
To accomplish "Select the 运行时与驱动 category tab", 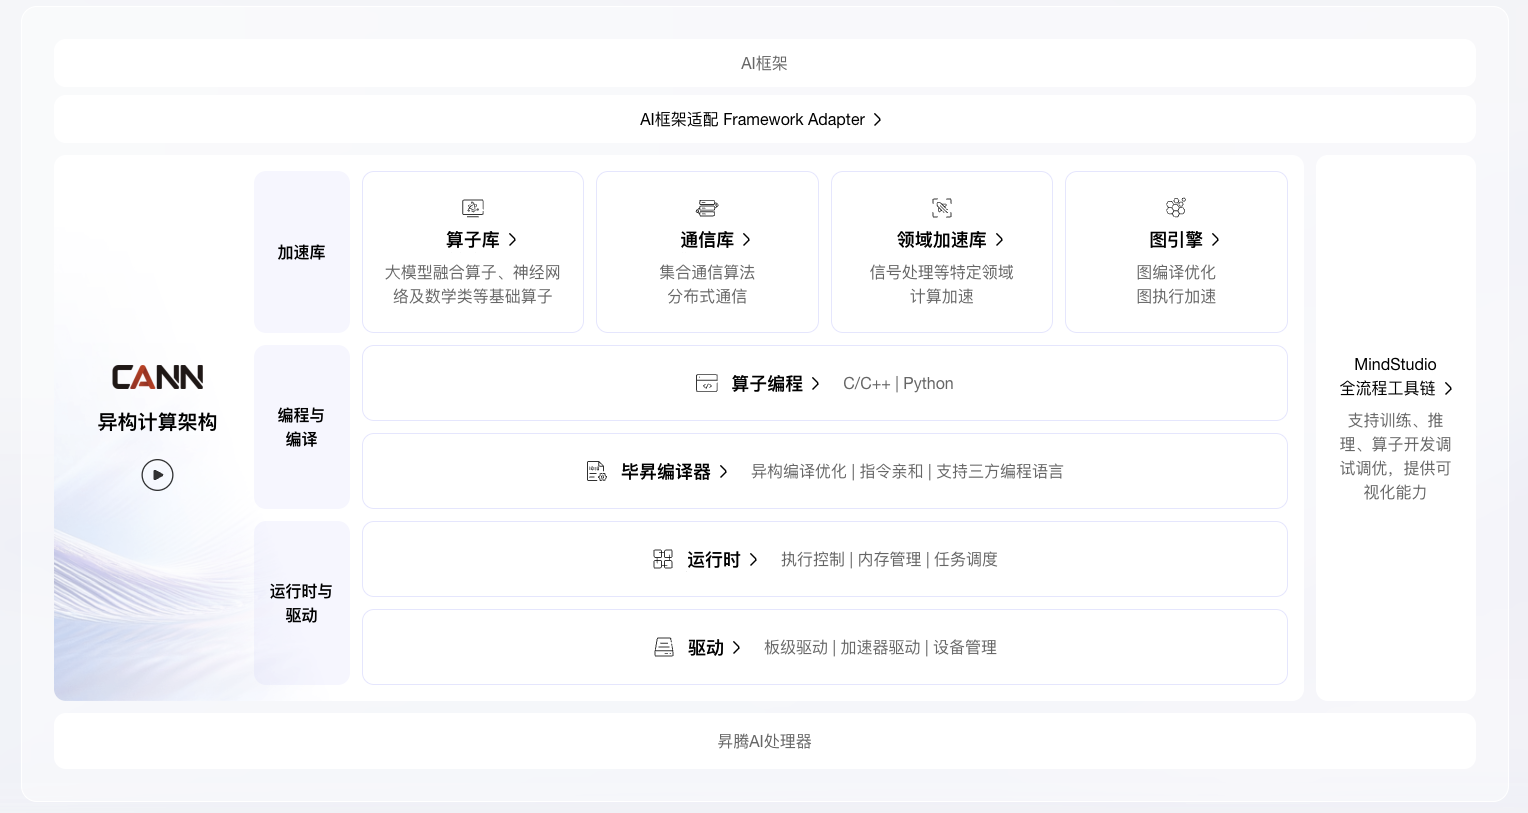I will (302, 603).
